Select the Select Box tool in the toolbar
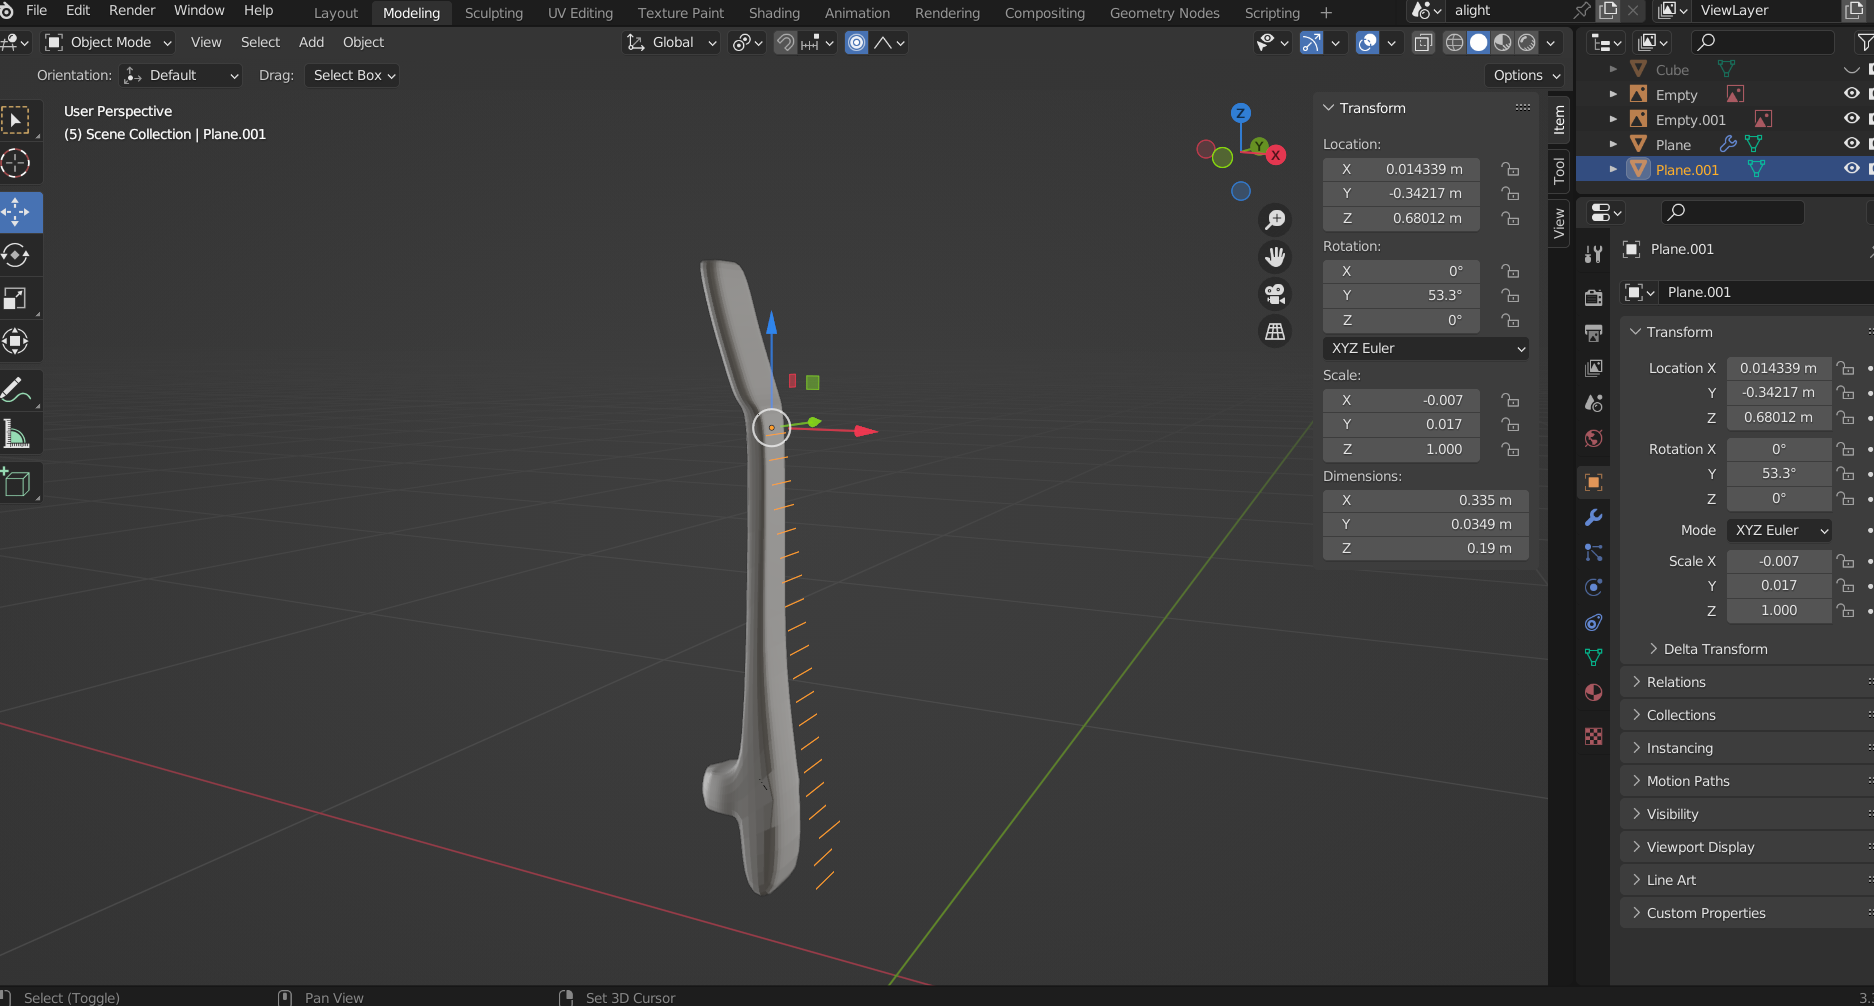The height and width of the screenshot is (1006, 1874). point(16,121)
